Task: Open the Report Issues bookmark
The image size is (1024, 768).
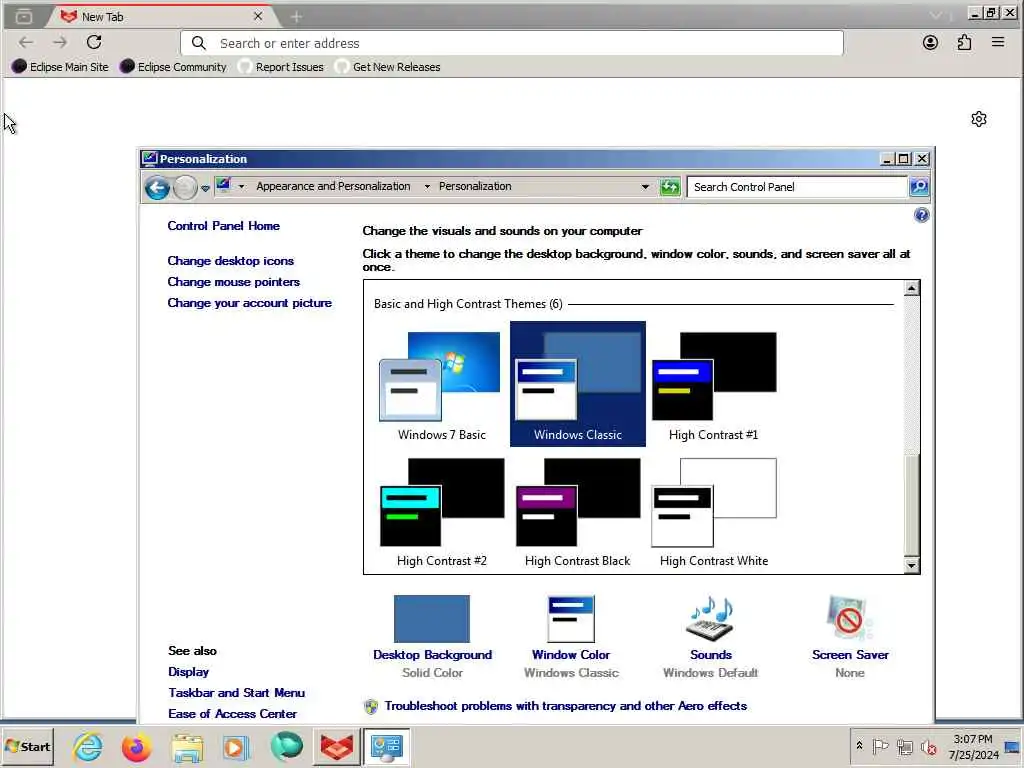Action: coord(281,67)
